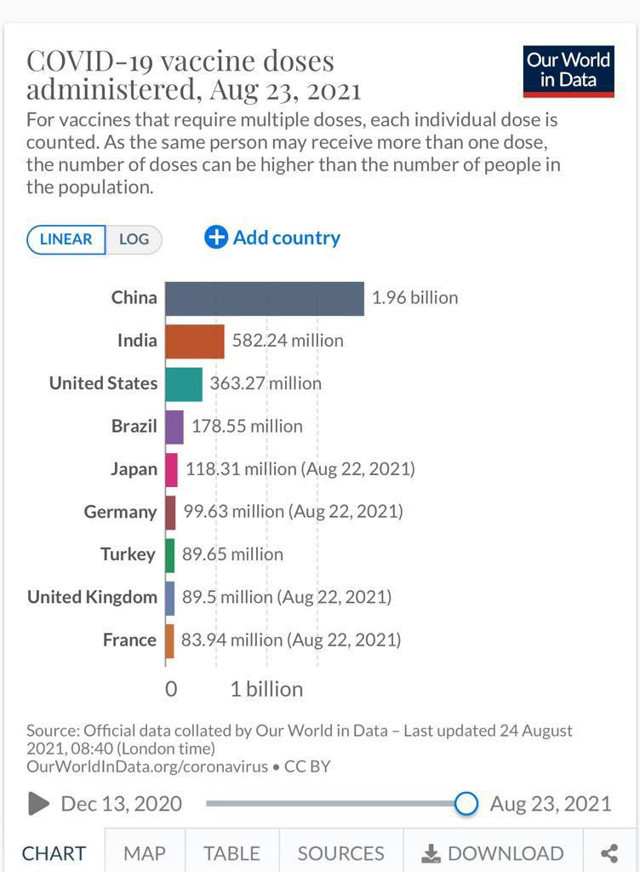
Task: Click the share icon
Action: pyautogui.click(x=609, y=853)
